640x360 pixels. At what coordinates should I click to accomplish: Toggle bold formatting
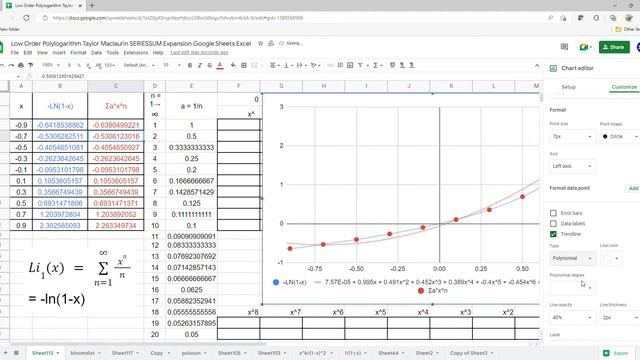point(190,65)
